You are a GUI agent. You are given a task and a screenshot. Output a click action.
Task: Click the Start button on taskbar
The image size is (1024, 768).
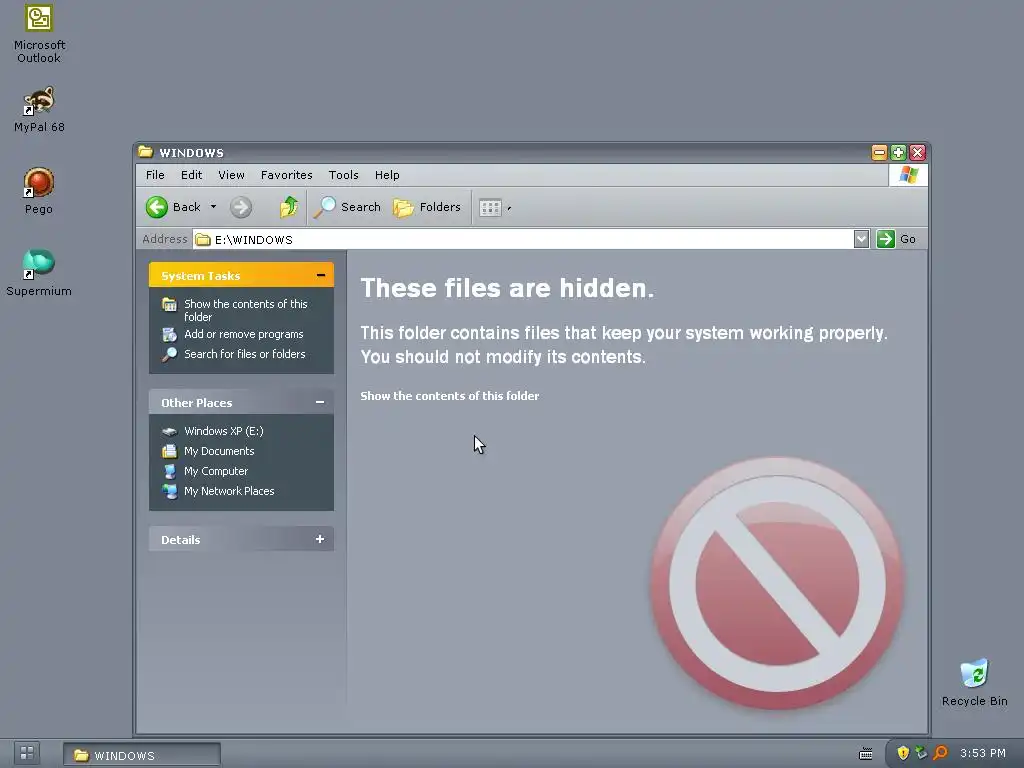[x=27, y=753]
